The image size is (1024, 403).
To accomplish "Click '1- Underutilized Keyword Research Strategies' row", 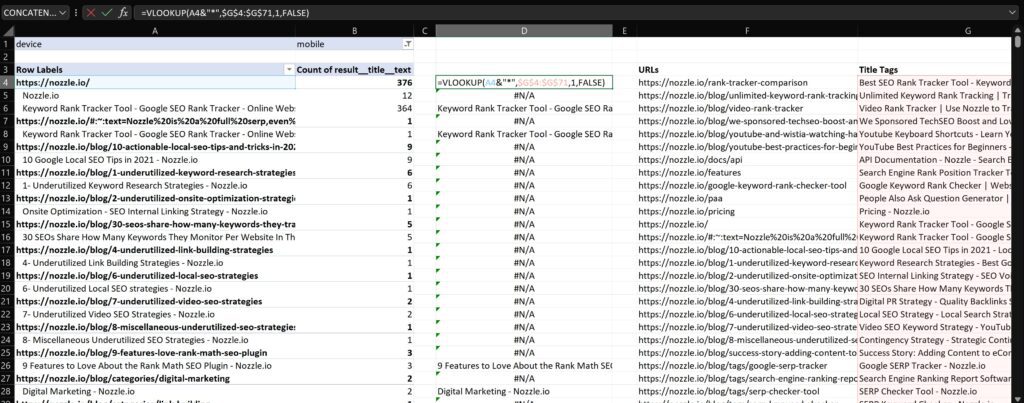I will 154,185.
